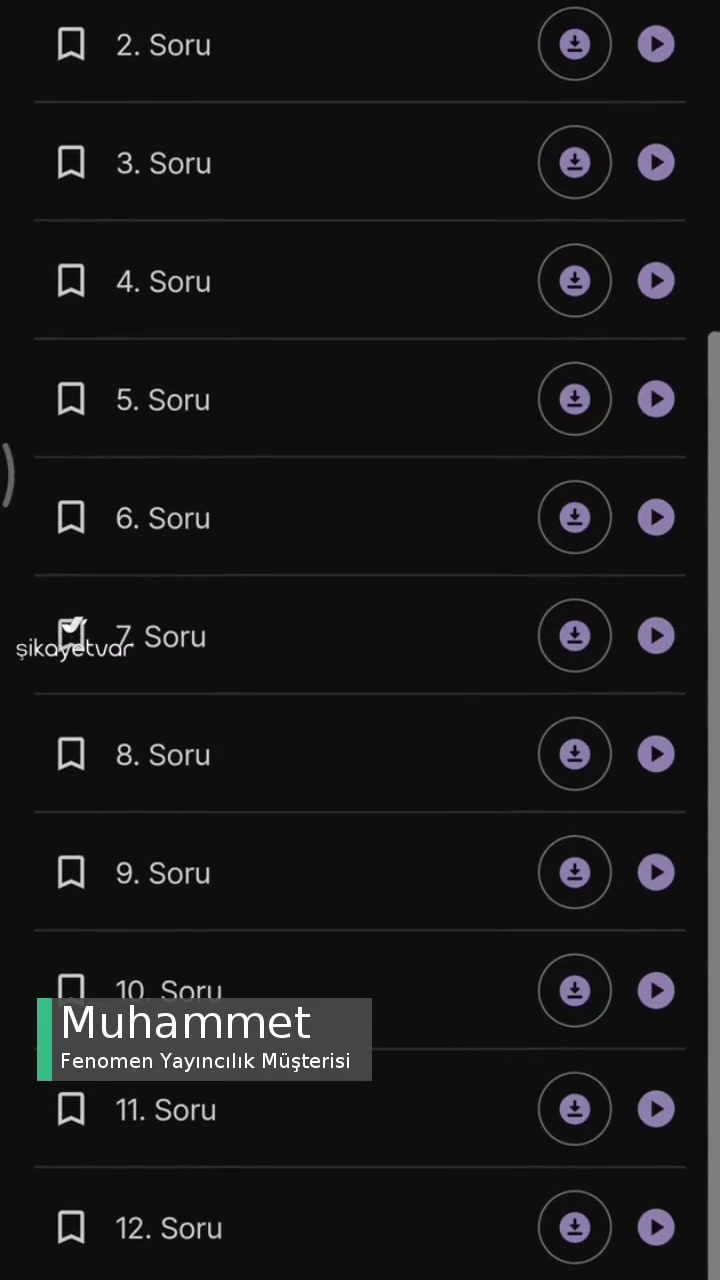Select the 9. Soru entry
The height and width of the screenshot is (1280, 720).
point(163,873)
